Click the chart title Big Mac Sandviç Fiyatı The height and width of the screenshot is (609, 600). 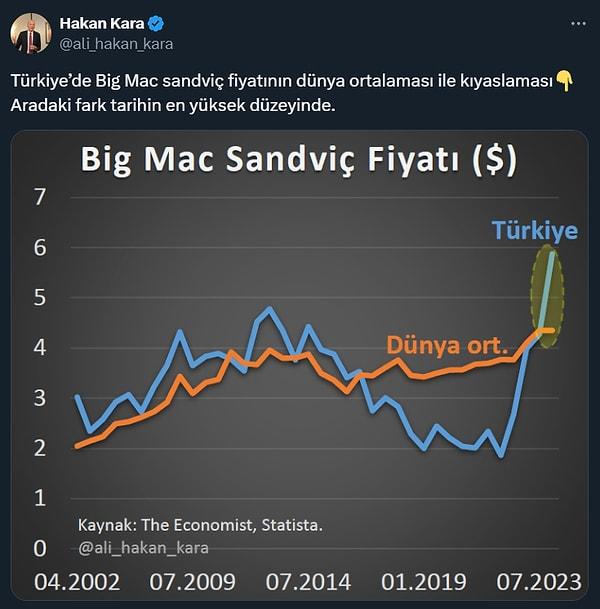click(x=299, y=159)
